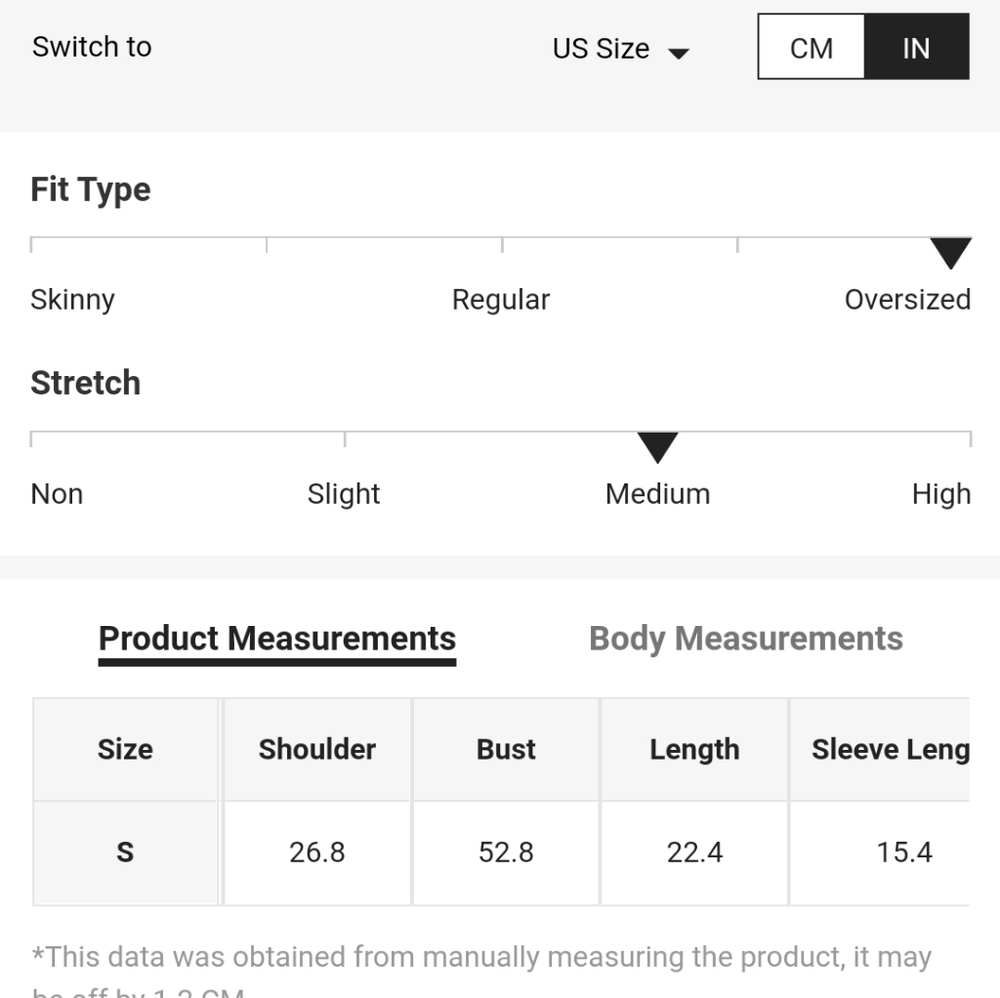Image resolution: width=1000 pixels, height=998 pixels.
Task: Click the Slight stretch label
Action: 344,494
